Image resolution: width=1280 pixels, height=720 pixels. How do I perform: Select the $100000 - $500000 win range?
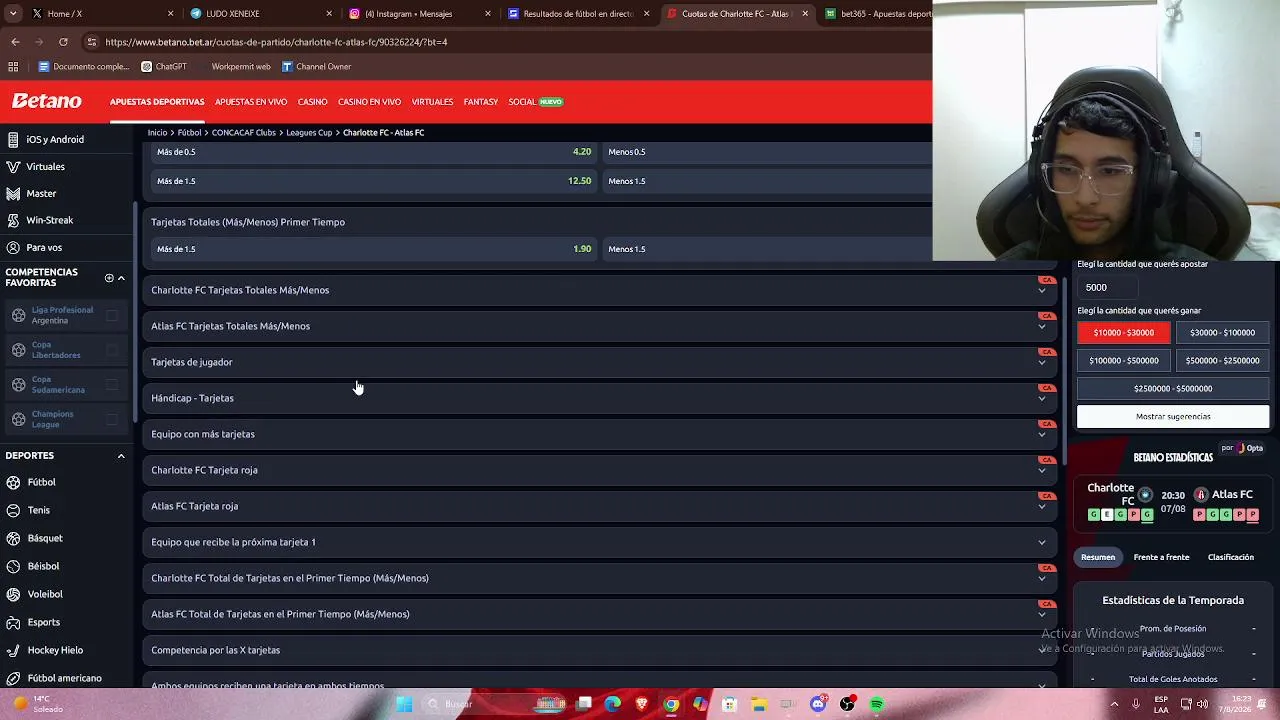pos(1124,361)
